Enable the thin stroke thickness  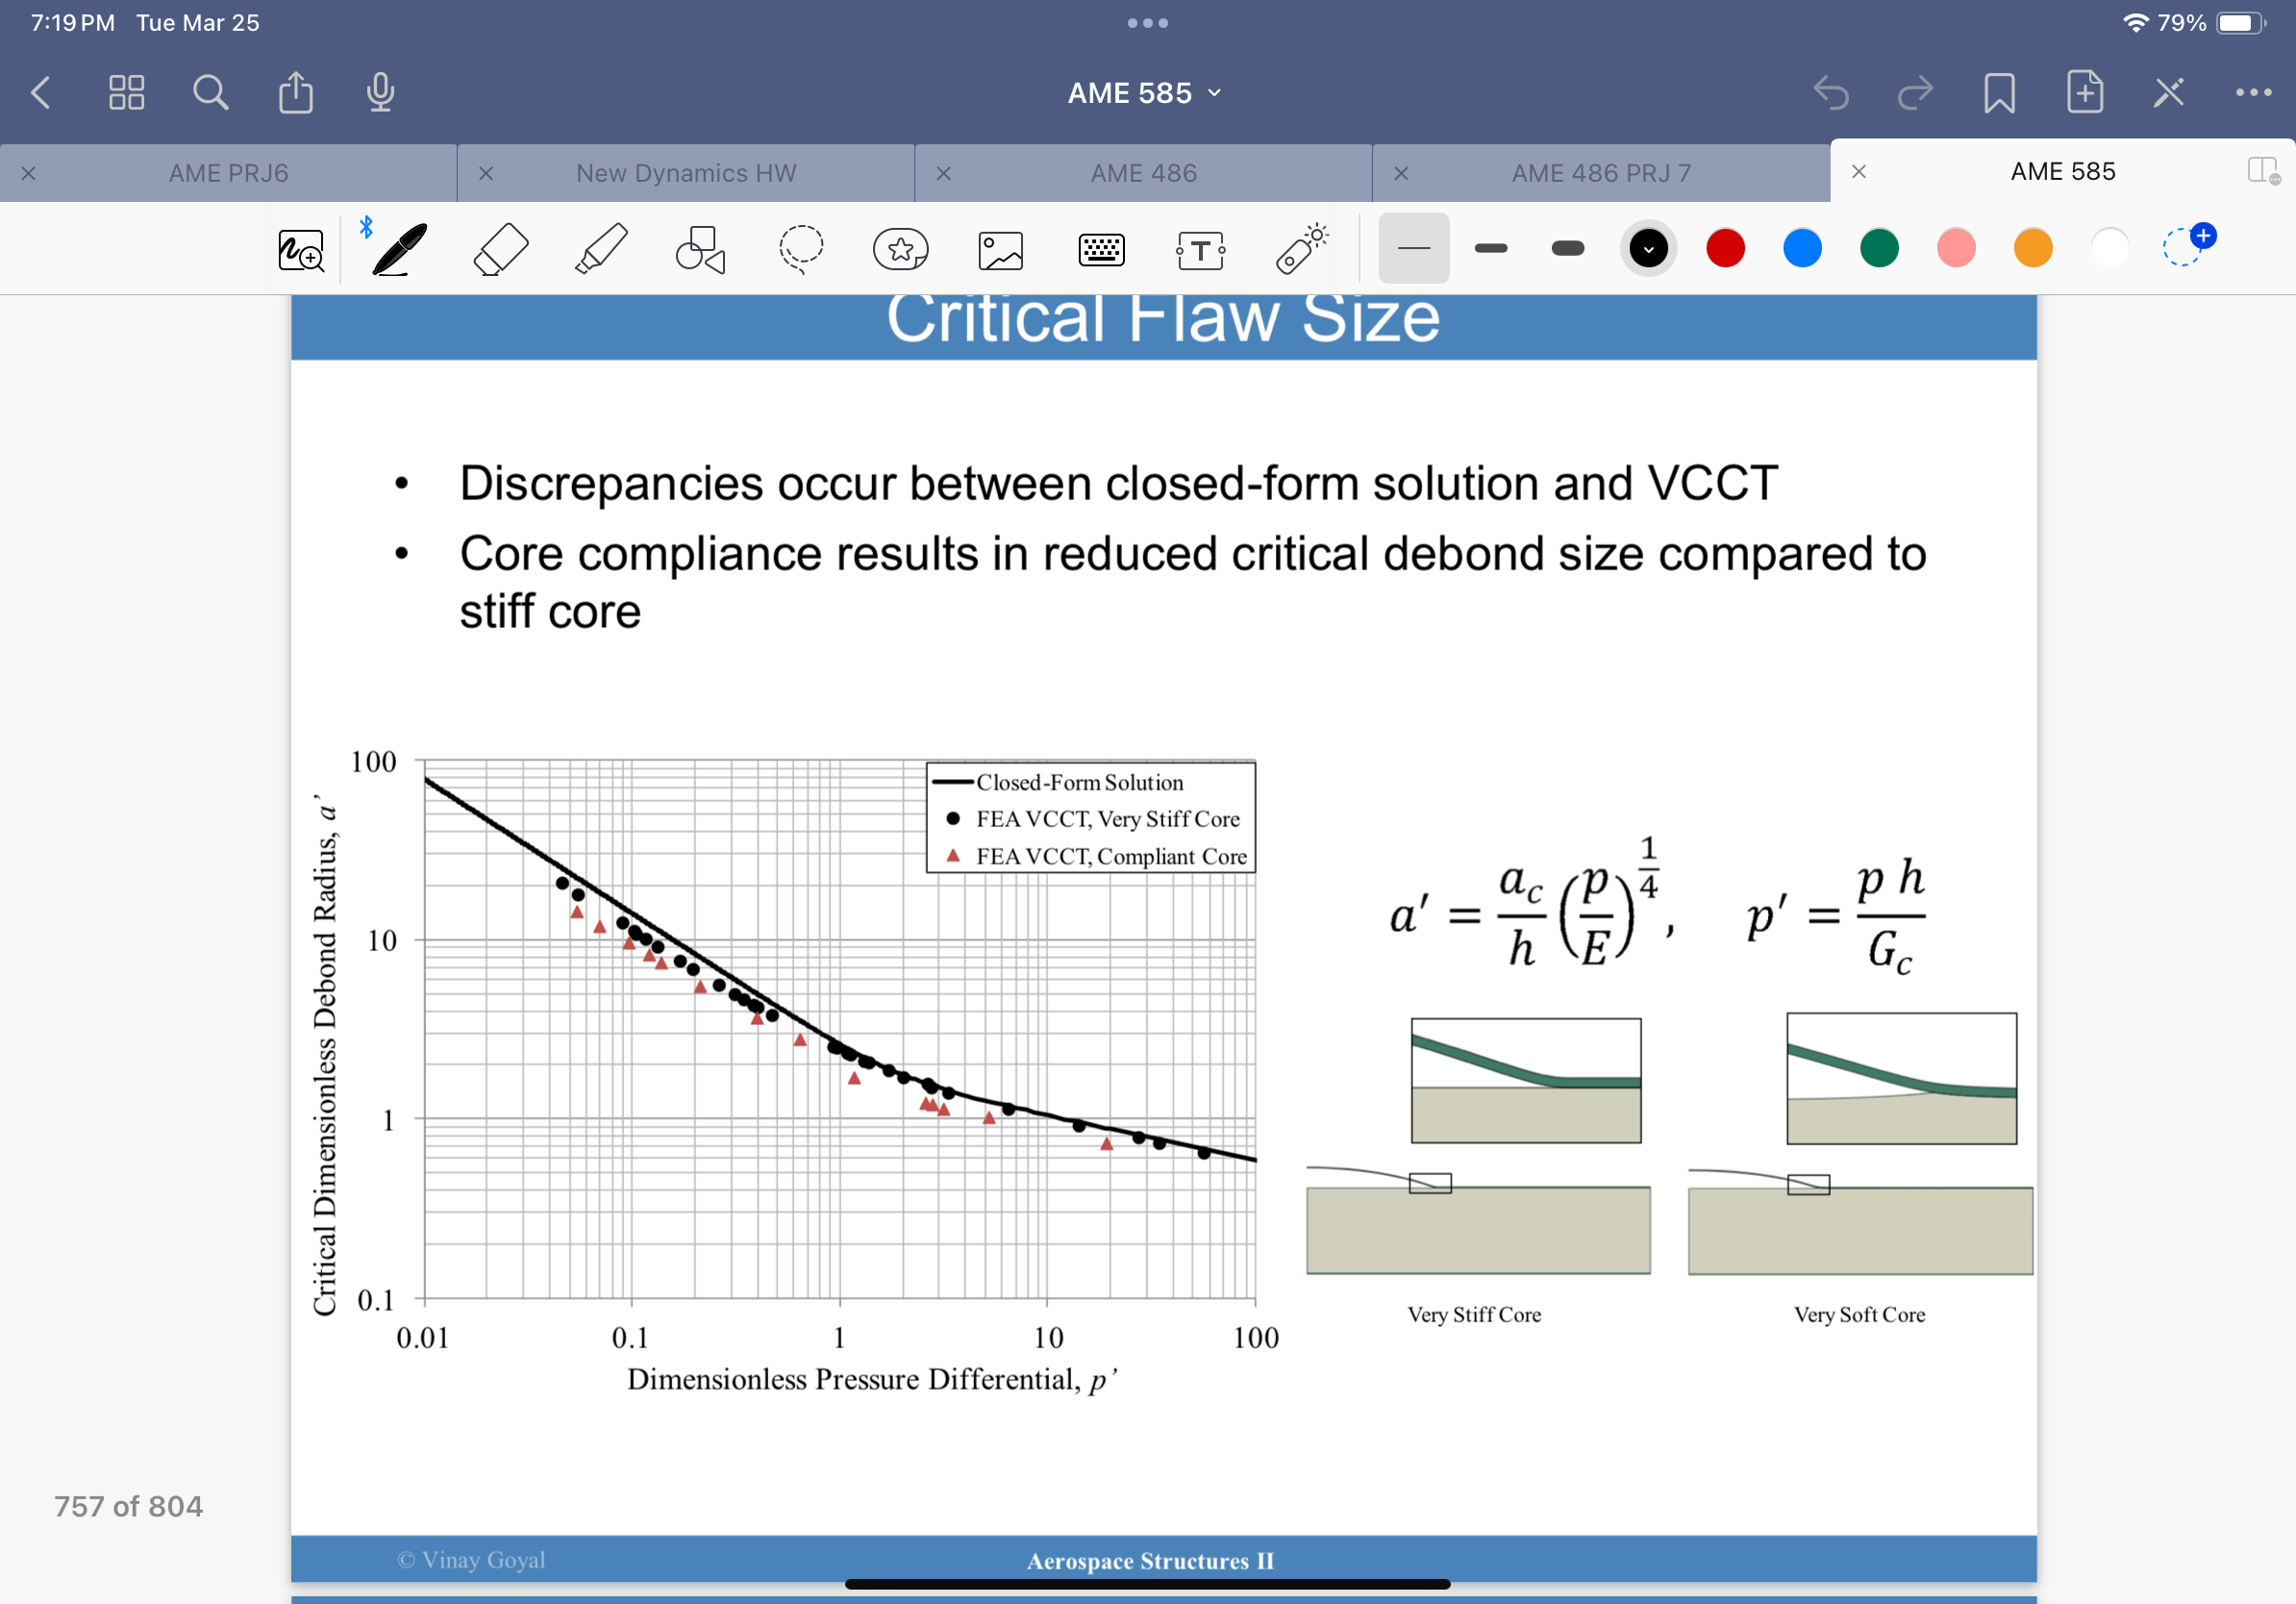click(x=1413, y=248)
